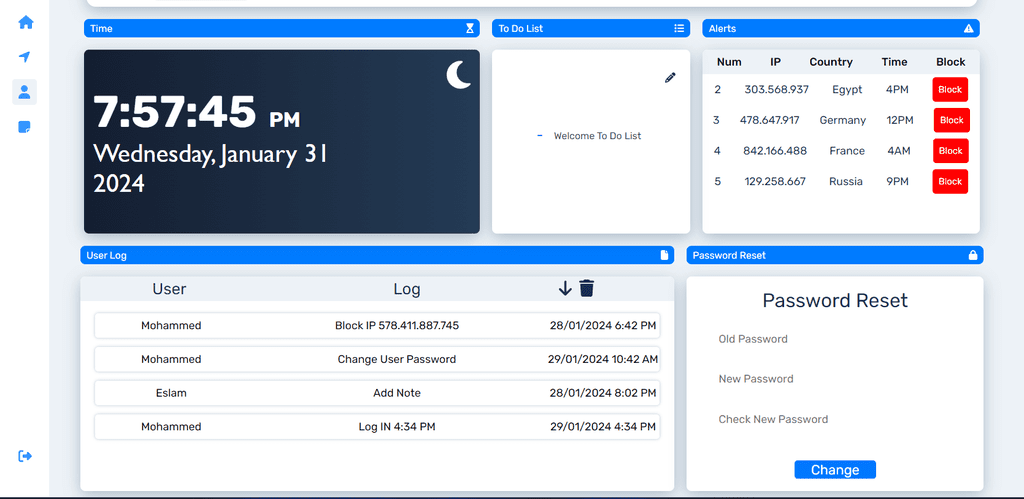Click the Time panel header bar

(282, 28)
